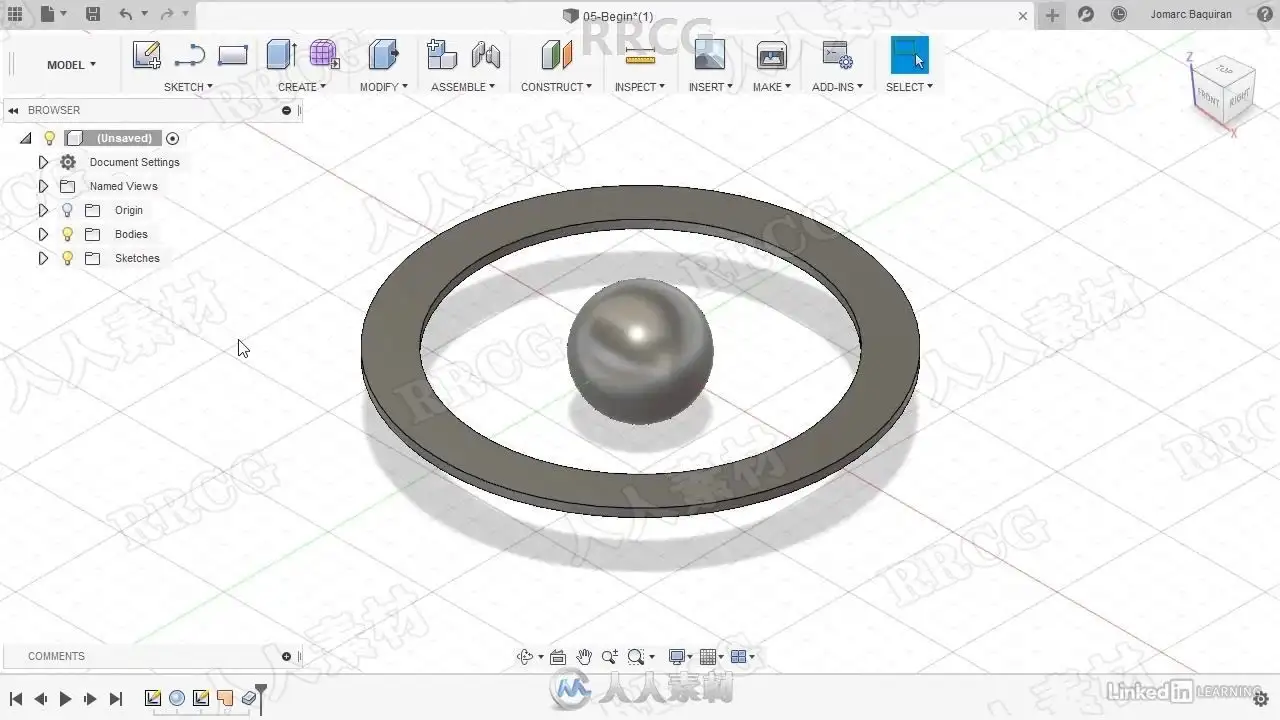The height and width of the screenshot is (720, 1280).
Task: Open the MAKE menu
Action: tap(772, 87)
